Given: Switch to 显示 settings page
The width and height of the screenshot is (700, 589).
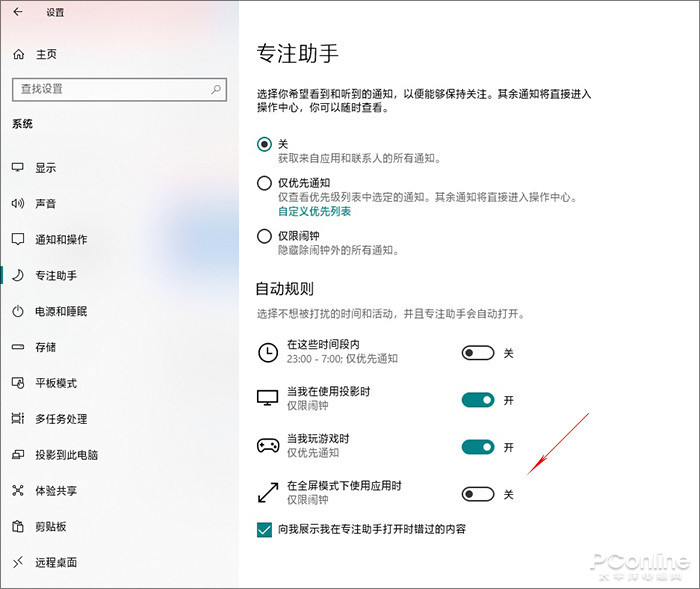Looking at the screenshot, I should [x=46, y=168].
